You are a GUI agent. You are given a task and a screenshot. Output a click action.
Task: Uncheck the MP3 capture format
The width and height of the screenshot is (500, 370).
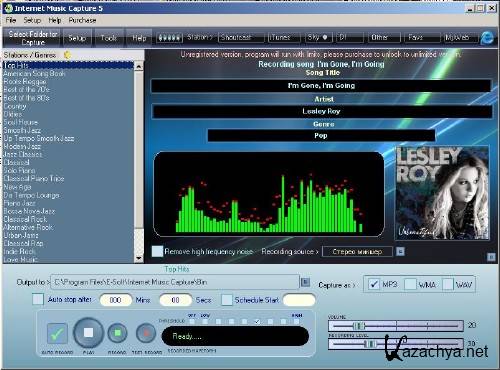click(374, 284)
